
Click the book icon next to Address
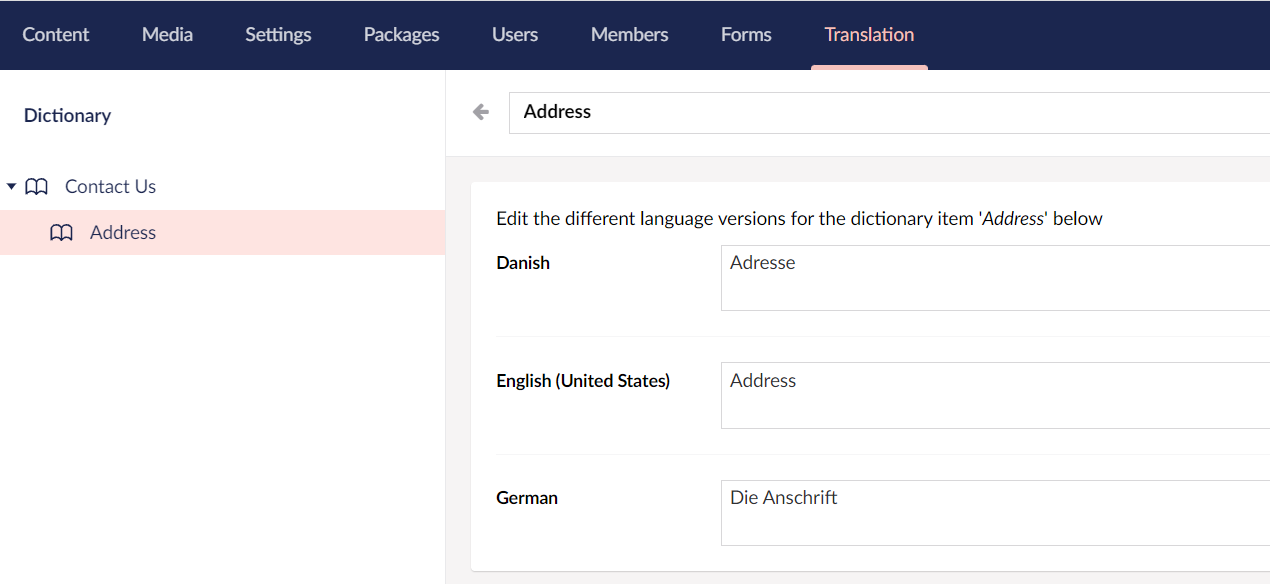pos(61,233)
